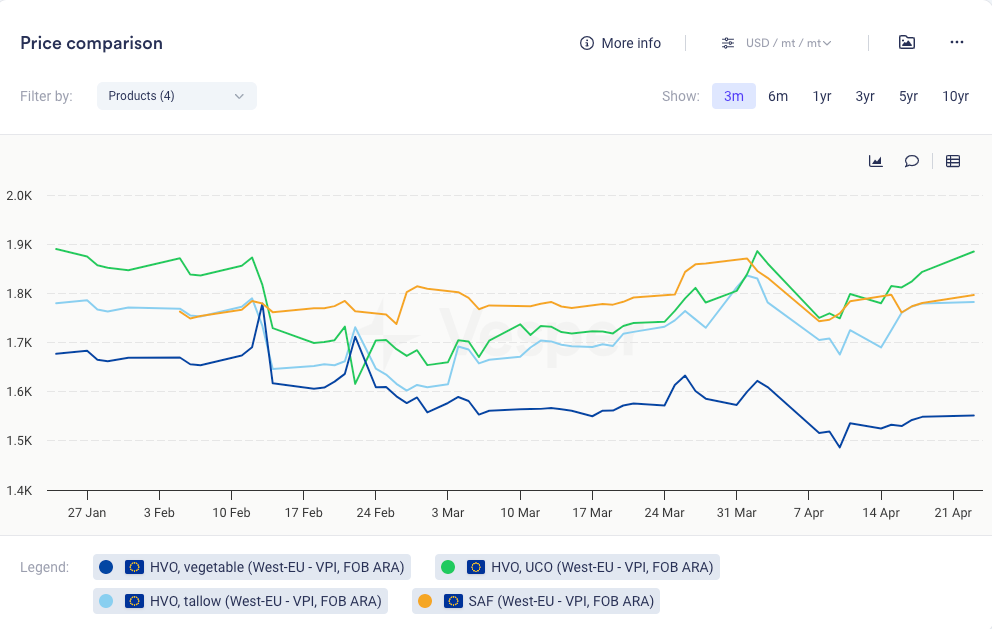The width and height of the screenshot is (992, 629).
Task: Click the More info link
Action: pos(631,43)
